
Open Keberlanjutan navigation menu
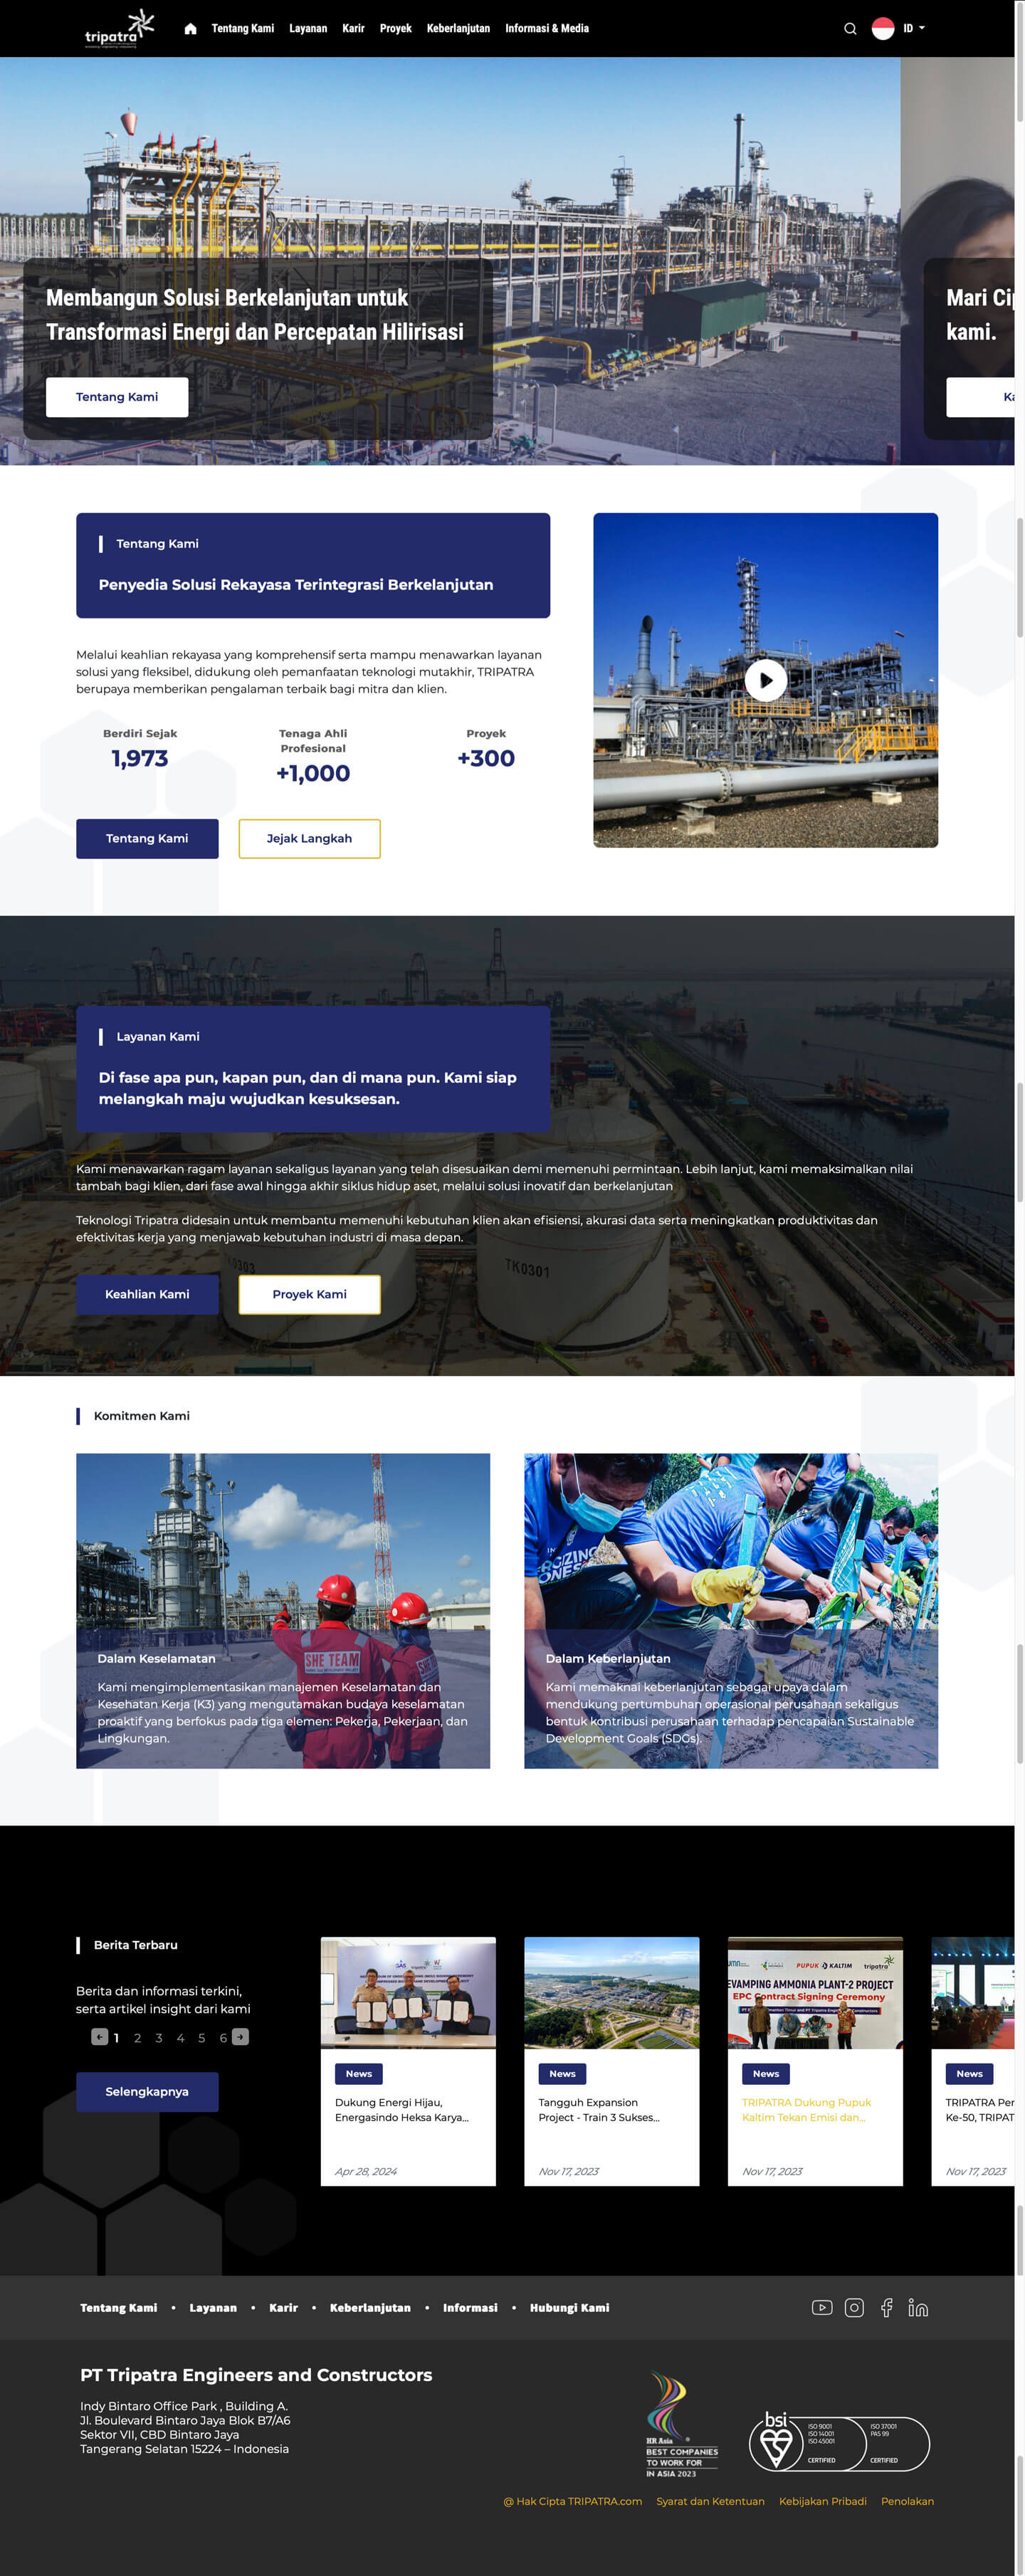tap(458, 29)
